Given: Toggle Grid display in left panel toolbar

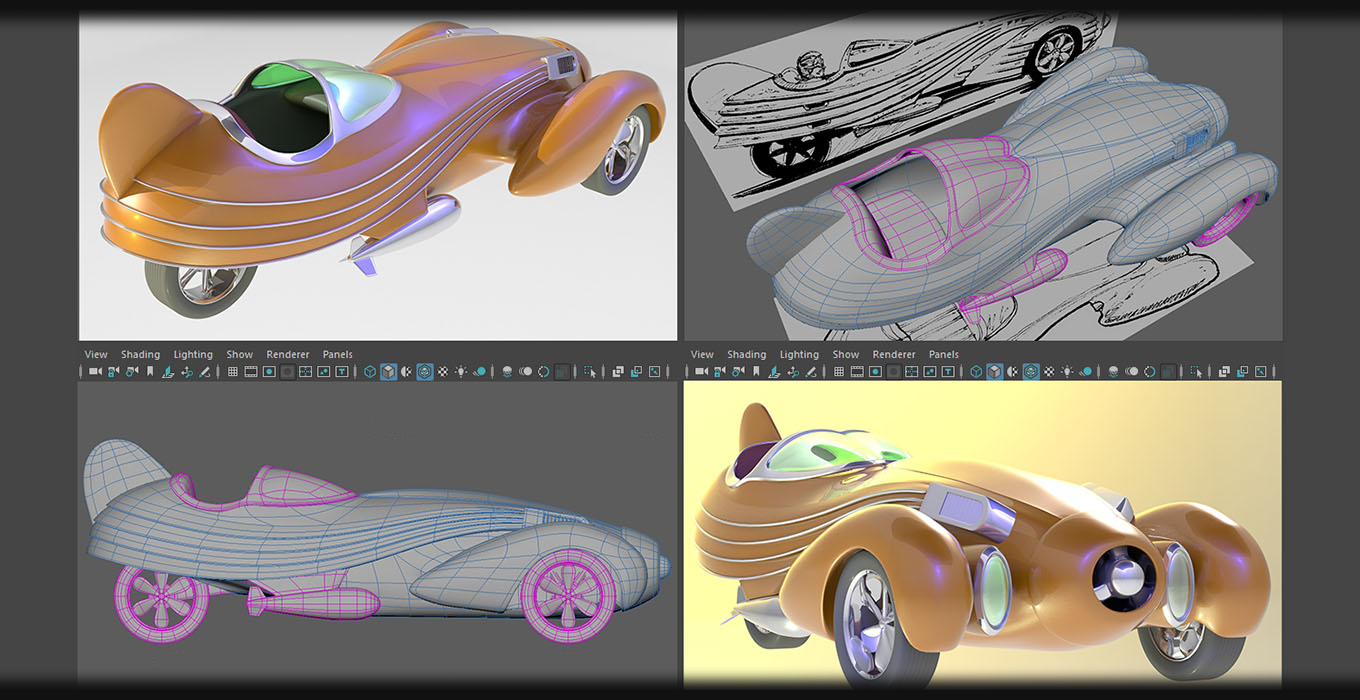Looking at the screenshot, I should click(232, 371).
